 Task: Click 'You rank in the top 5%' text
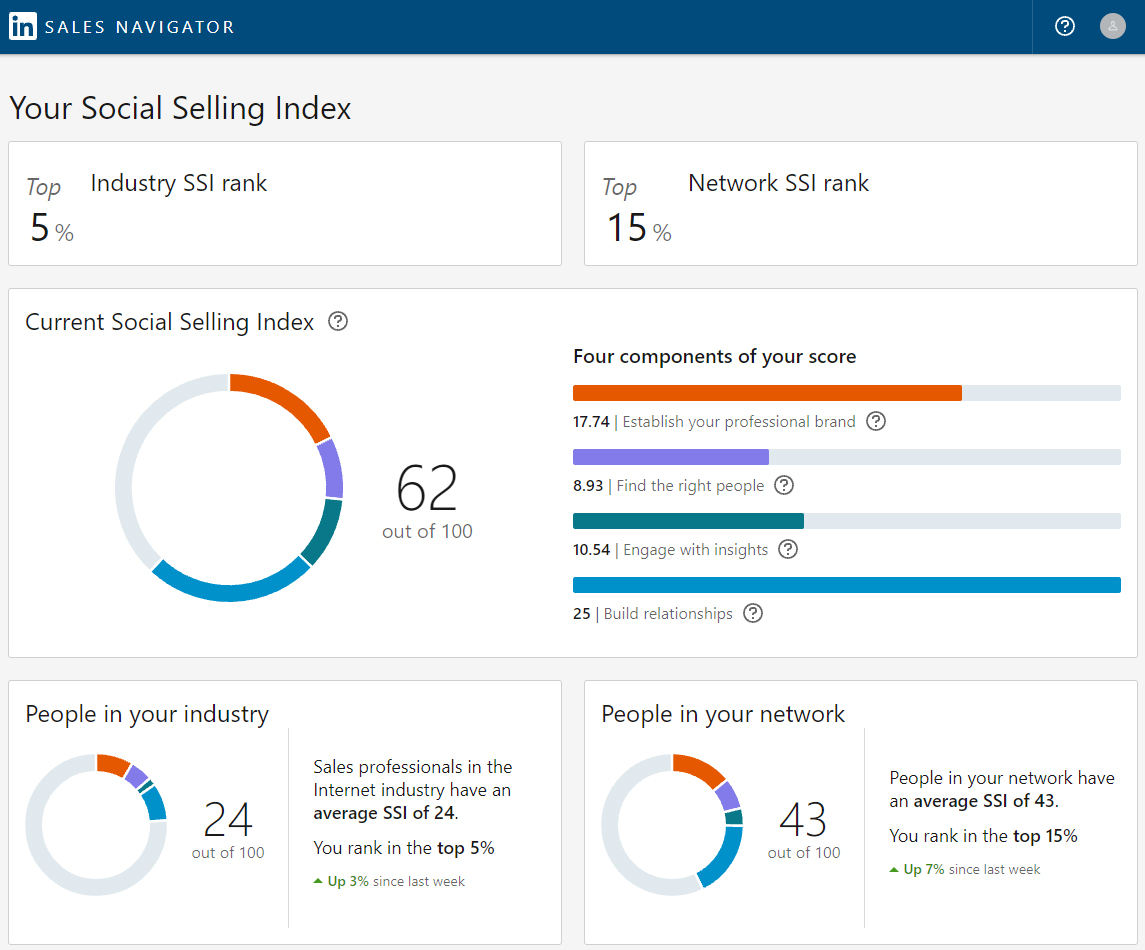404,848
